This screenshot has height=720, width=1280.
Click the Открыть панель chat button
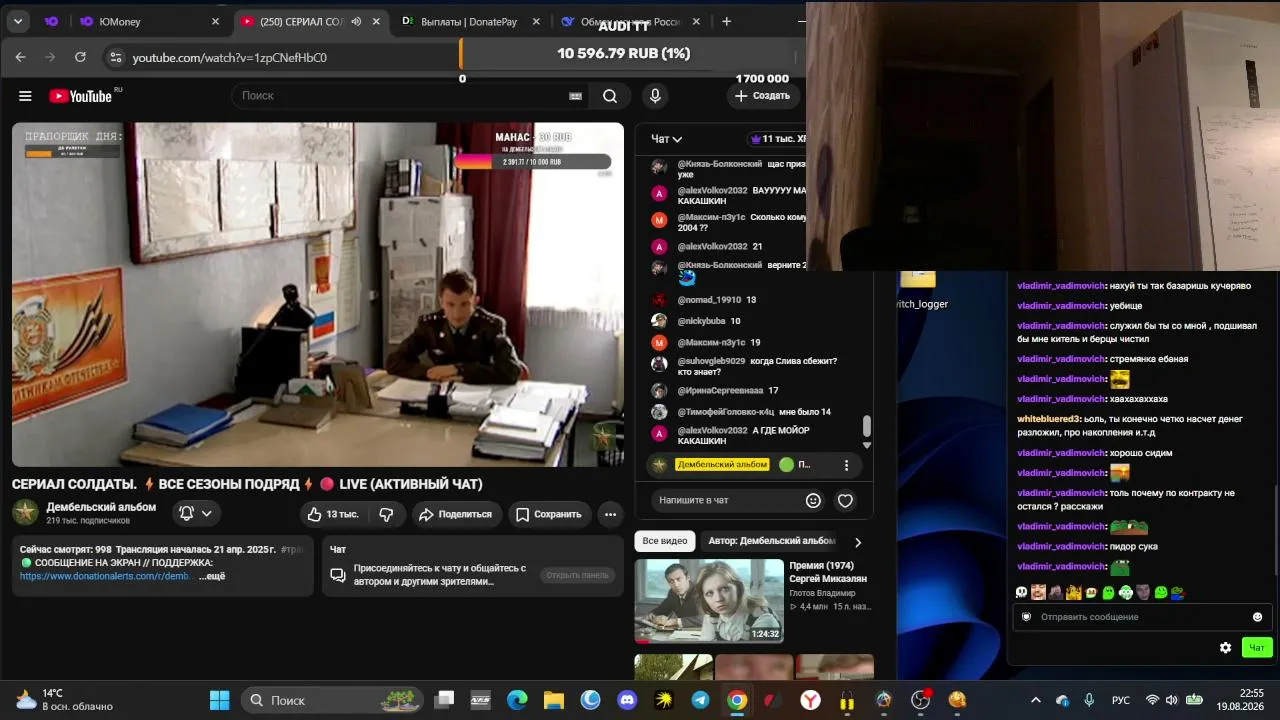tap(577, 575)
